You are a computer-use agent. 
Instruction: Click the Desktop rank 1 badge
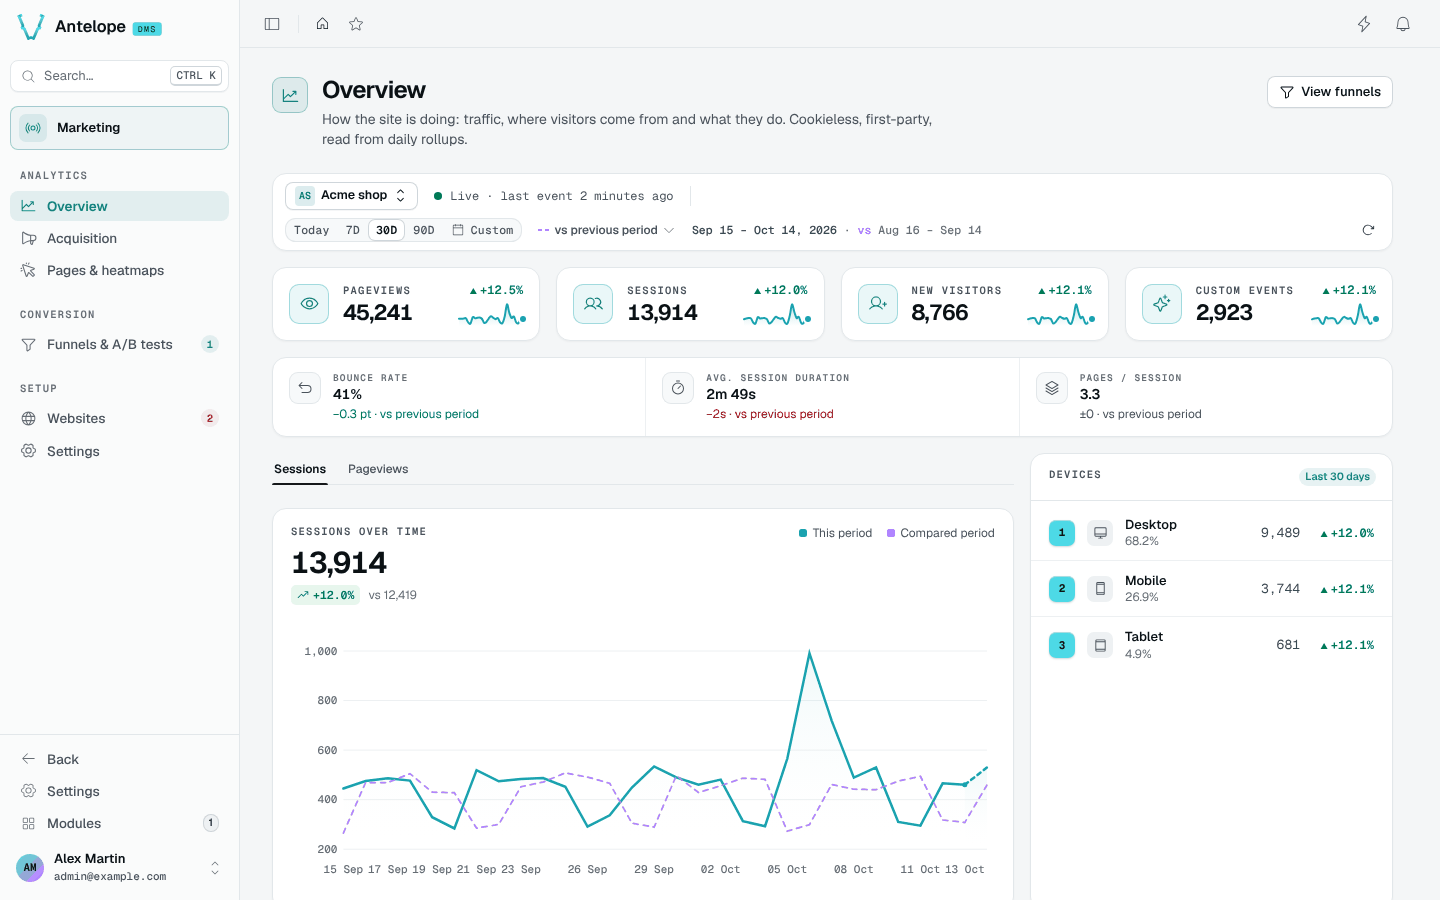[x=1062, y=533]
